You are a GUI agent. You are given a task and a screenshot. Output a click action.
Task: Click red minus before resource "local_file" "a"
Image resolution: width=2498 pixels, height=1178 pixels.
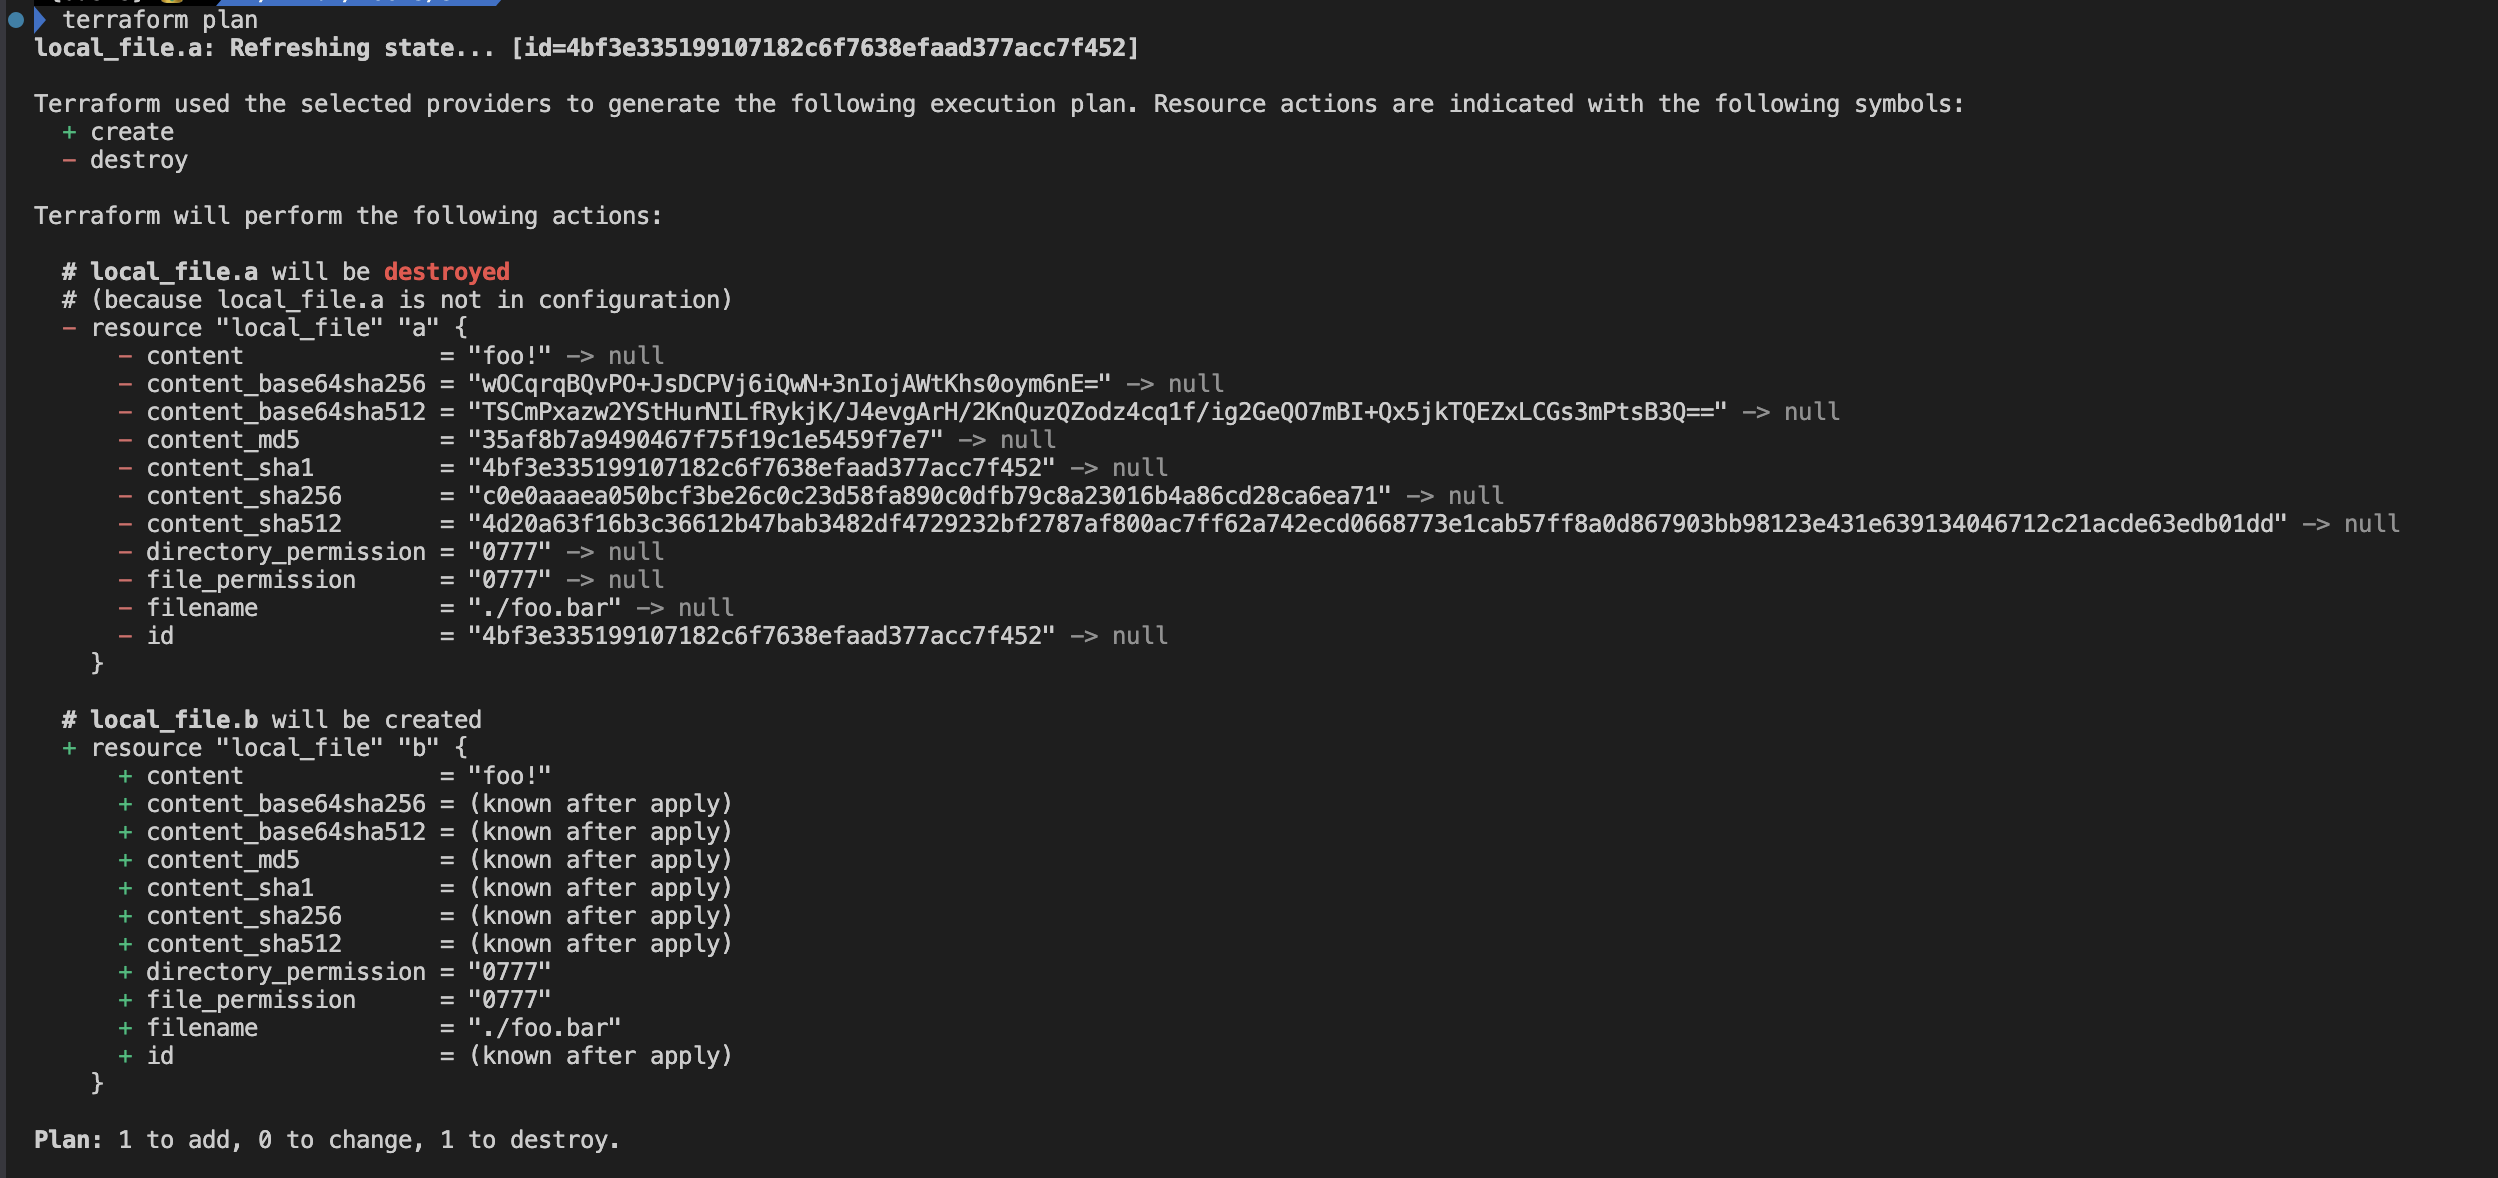coord(69,328)
